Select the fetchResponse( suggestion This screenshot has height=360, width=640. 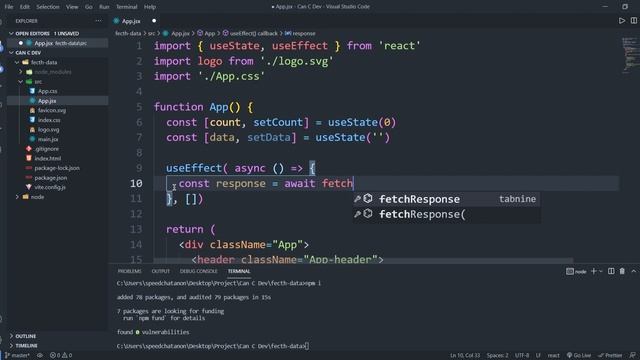click(x=447, y=215)
